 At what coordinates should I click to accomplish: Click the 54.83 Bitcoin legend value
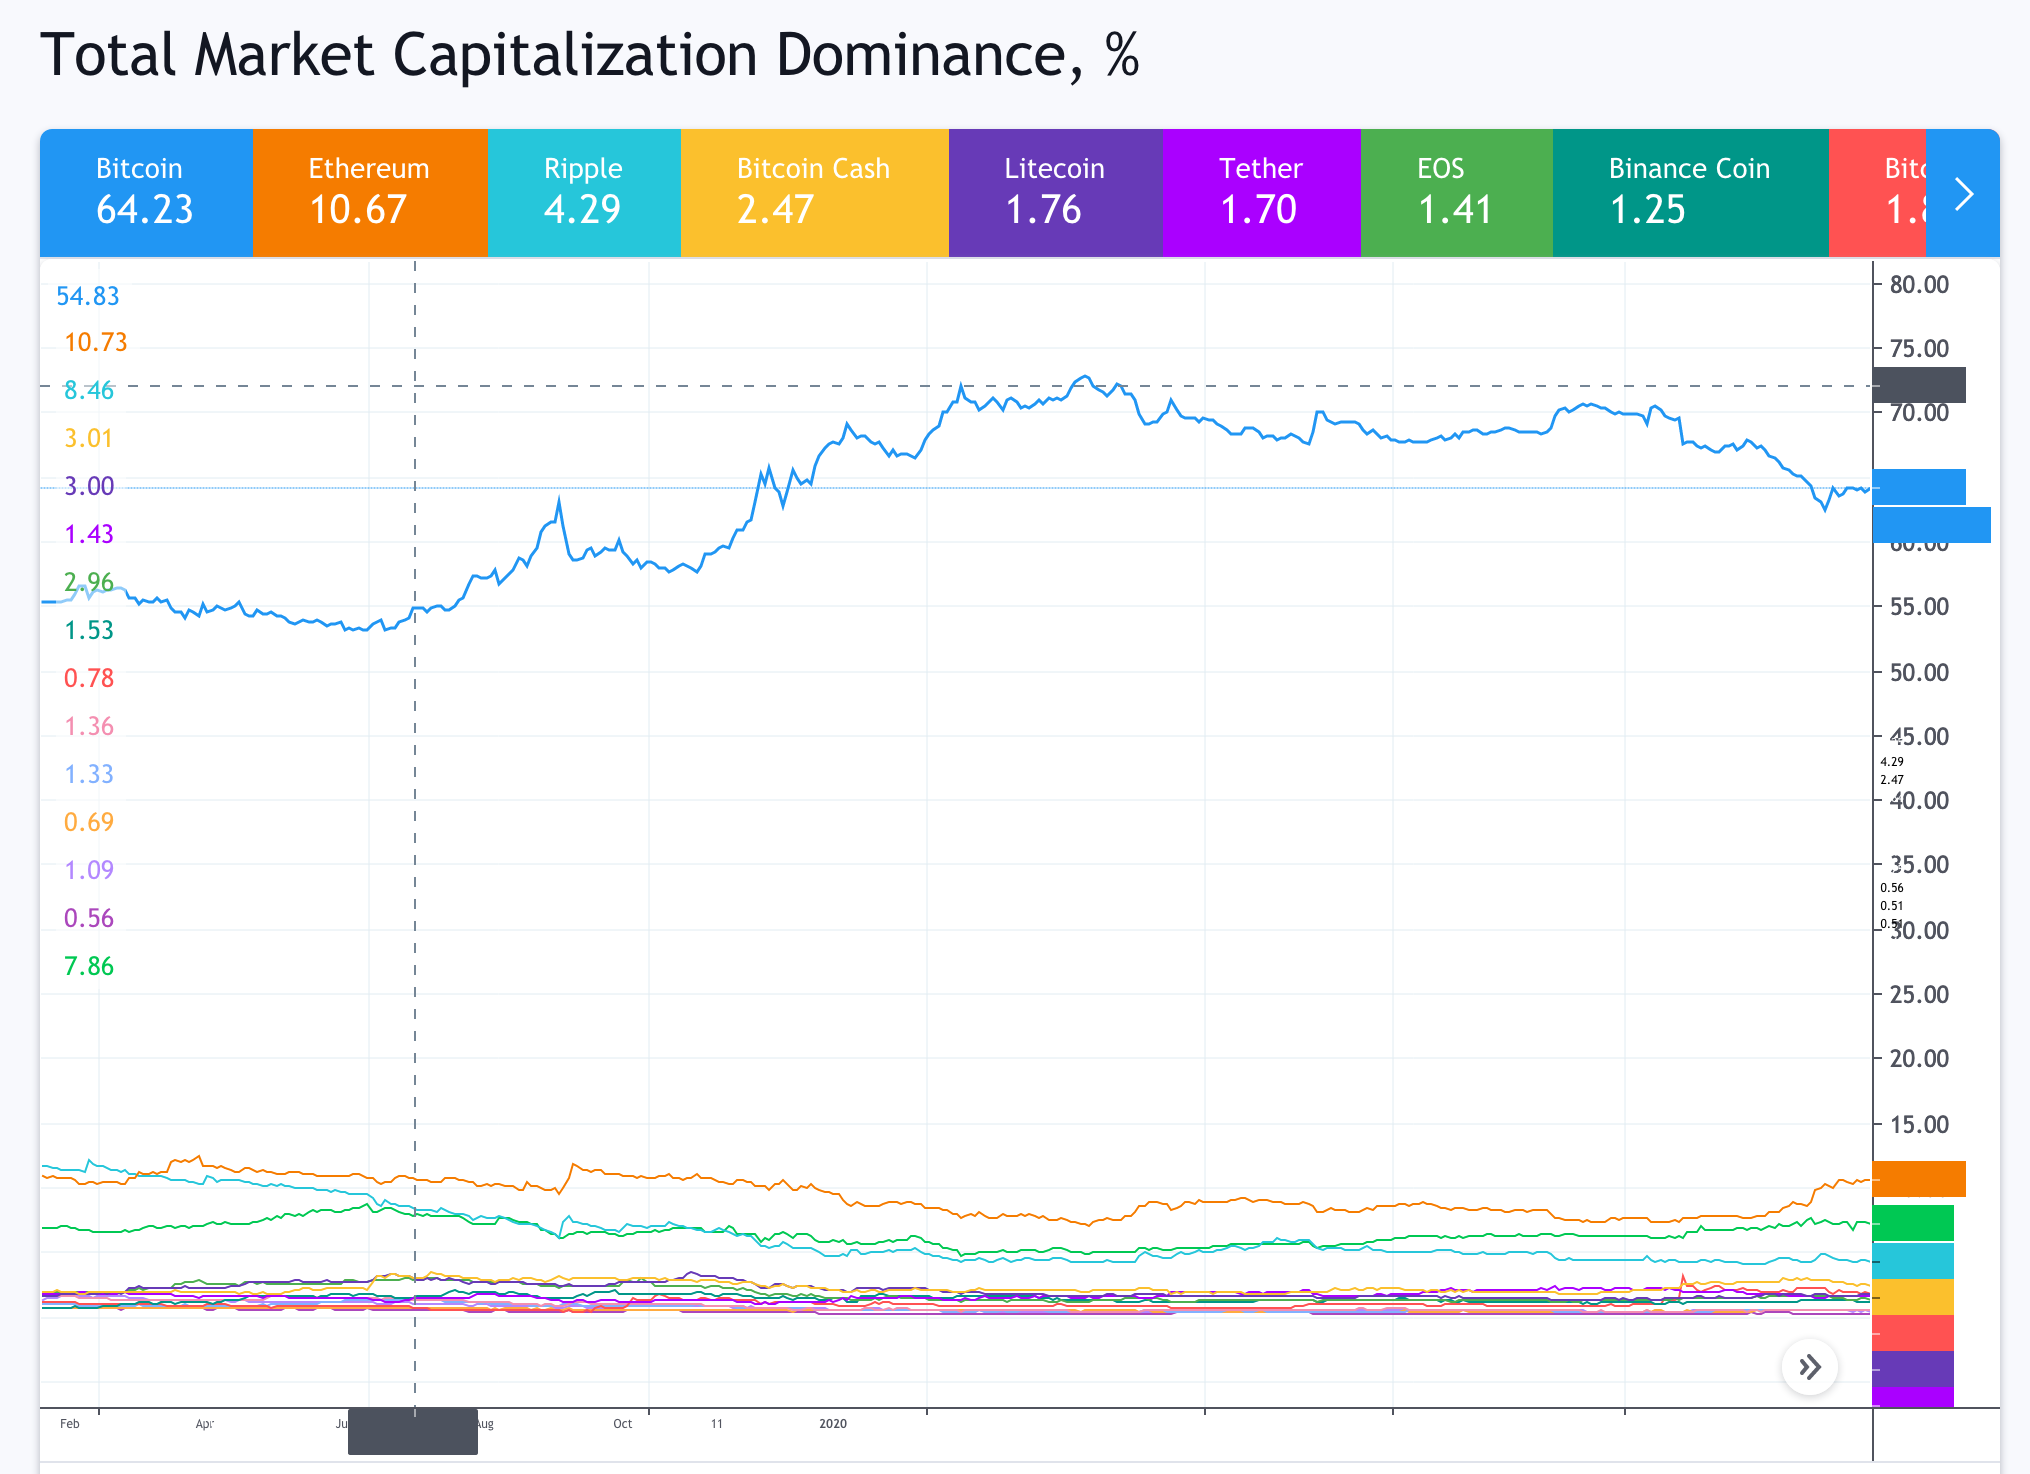87,296
